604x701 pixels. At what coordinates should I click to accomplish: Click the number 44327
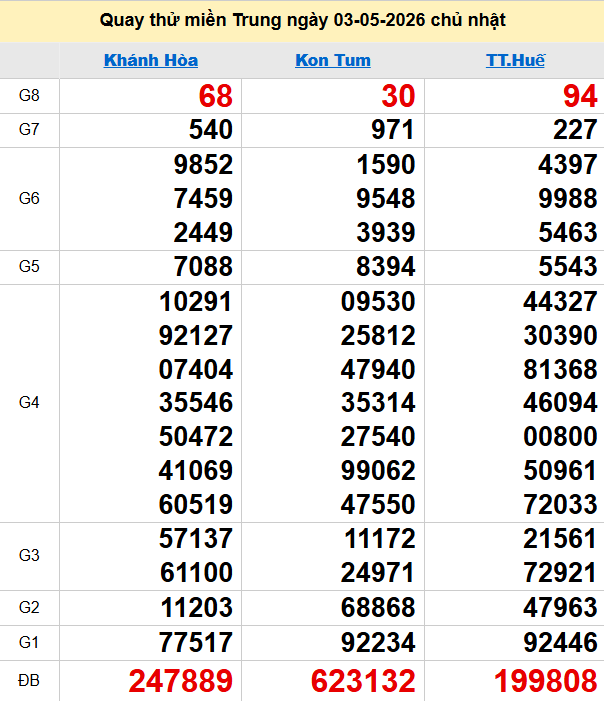[x=561, y=302]
